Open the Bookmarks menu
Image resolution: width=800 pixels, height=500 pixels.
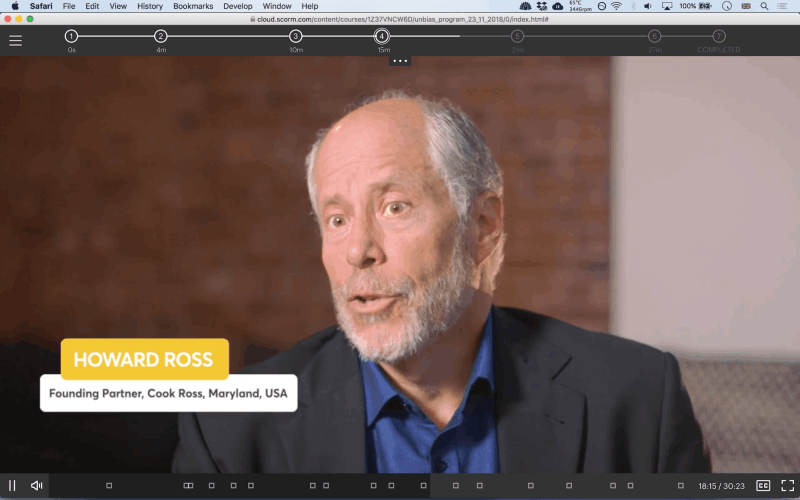click(193, 6)
